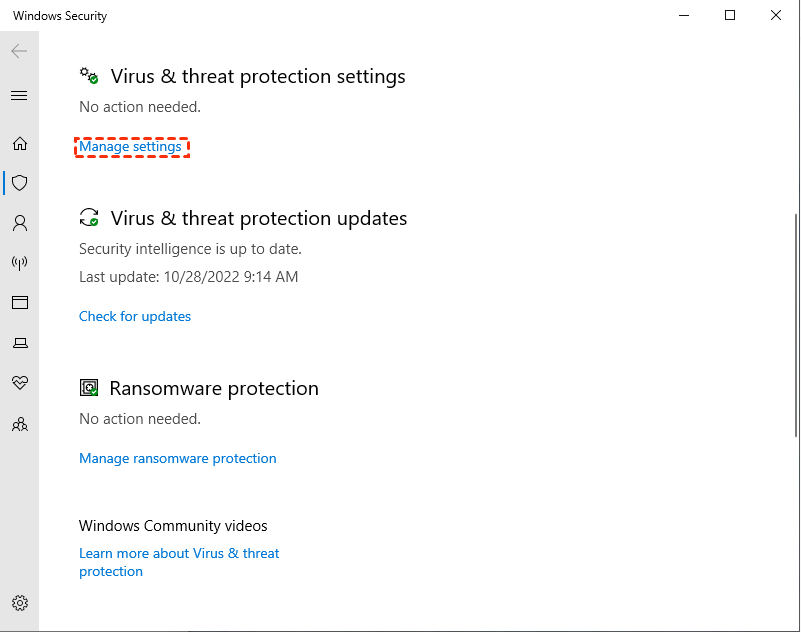The image size is (801, 632).
Task: Open Family options people icon
Action: (19, 424)
